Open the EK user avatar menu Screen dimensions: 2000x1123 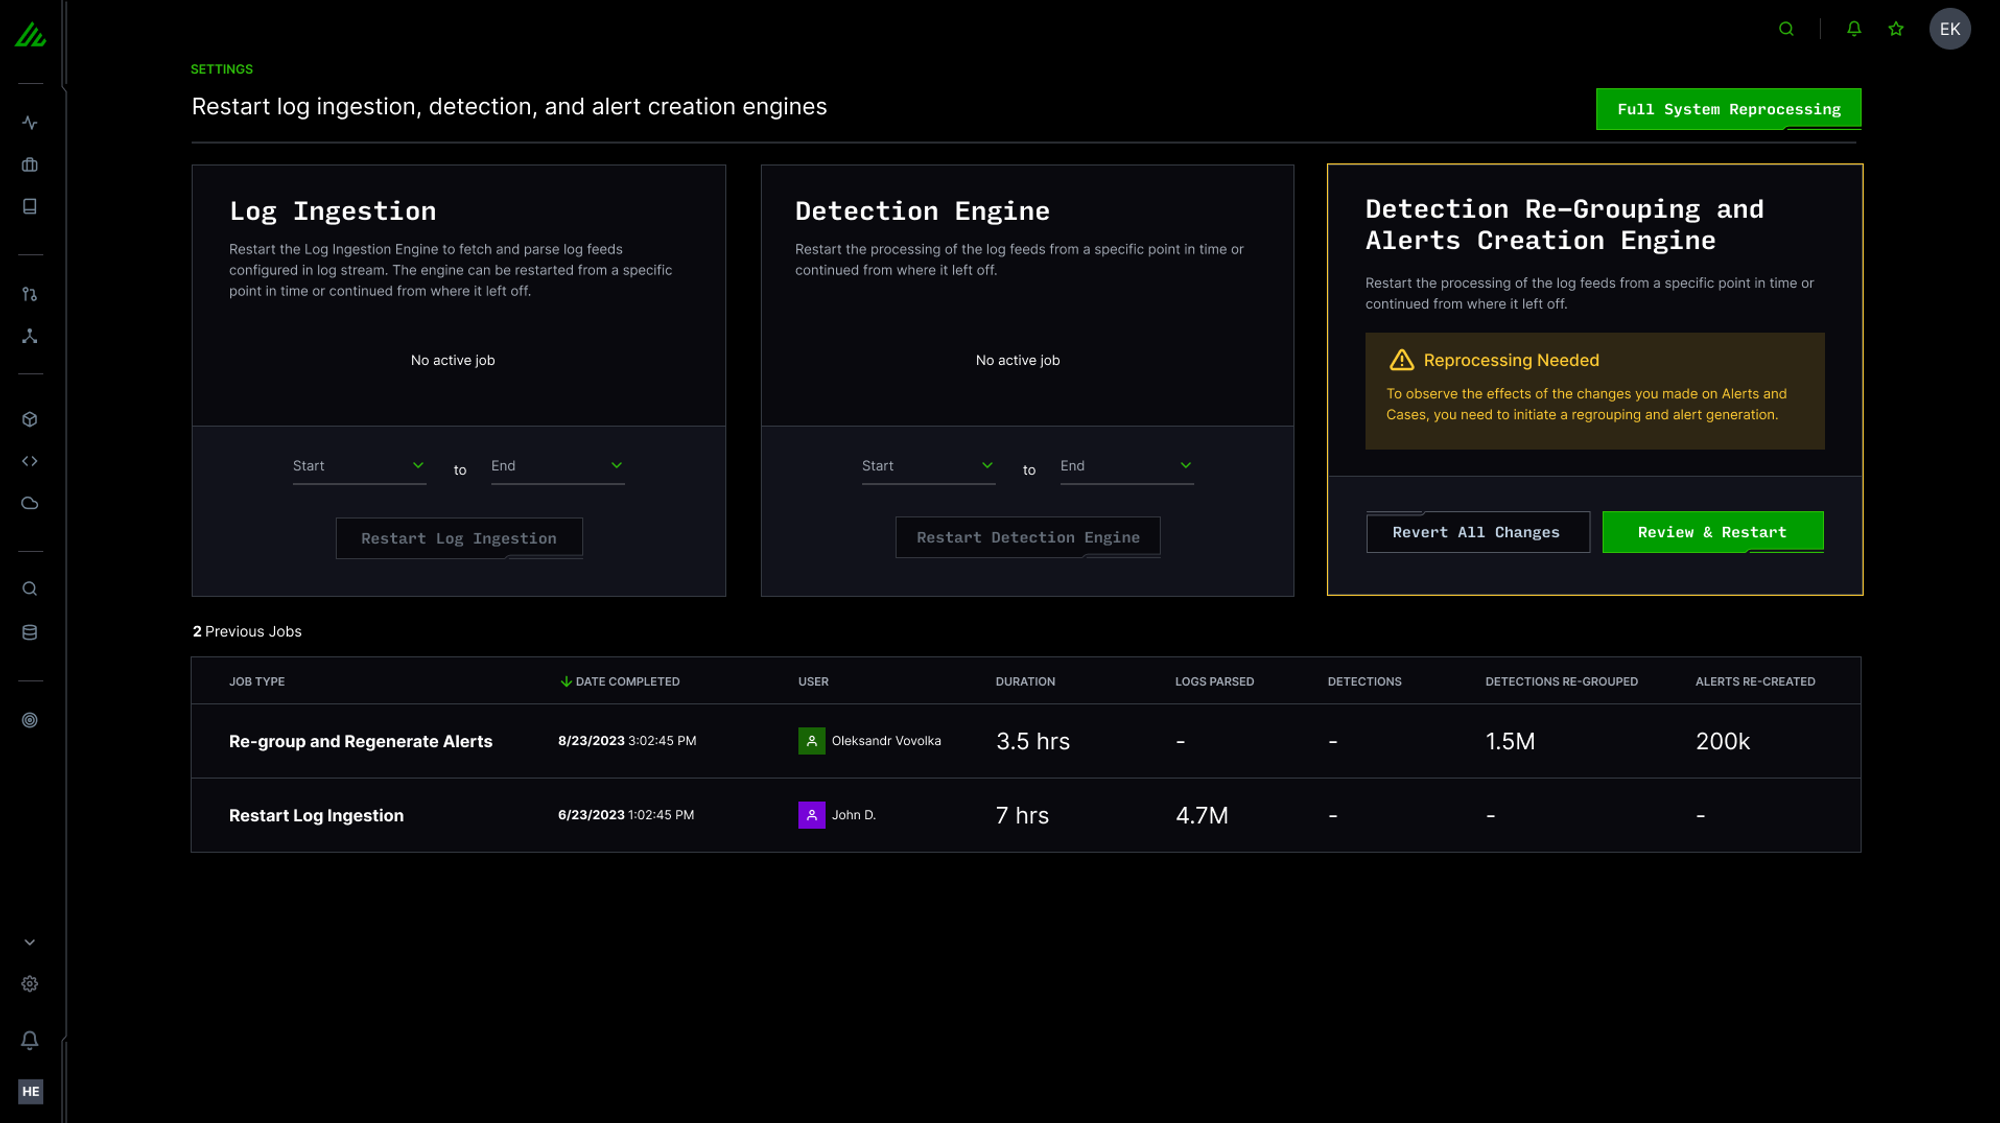pyautogui.click(x=1949, y=29)
